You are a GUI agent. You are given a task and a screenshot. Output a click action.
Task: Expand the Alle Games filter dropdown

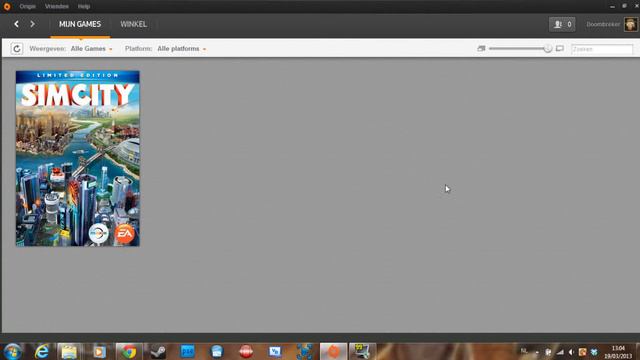pos(91,49)
